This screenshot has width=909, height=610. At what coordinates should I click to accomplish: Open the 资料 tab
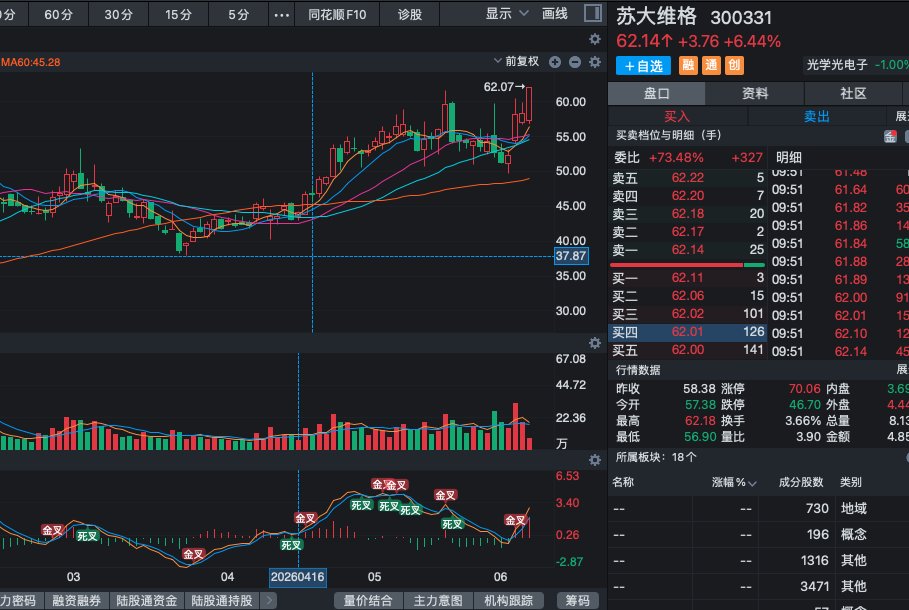(755, 93)
